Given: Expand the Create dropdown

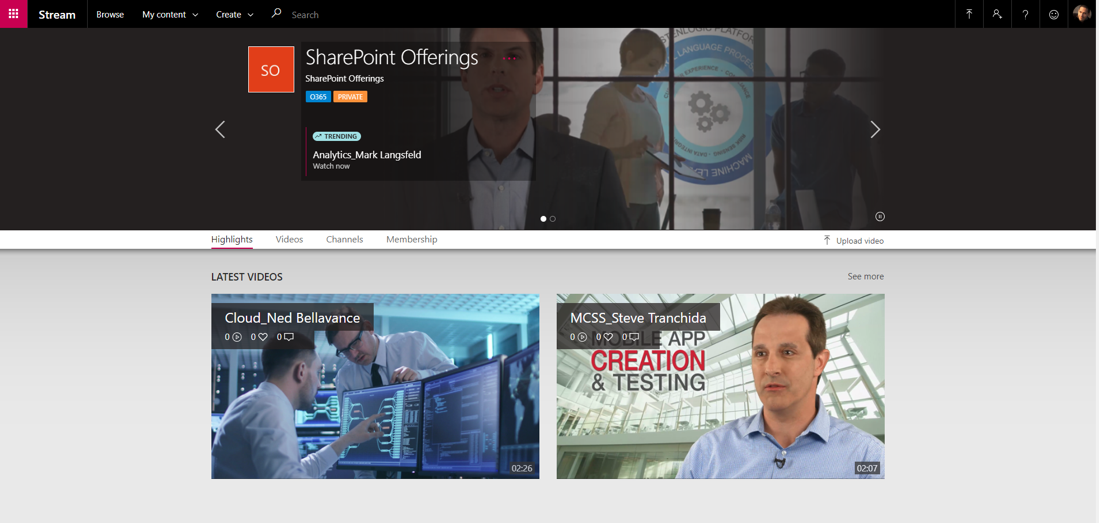Looking at the screenshot, I should [x=235, y=15].
